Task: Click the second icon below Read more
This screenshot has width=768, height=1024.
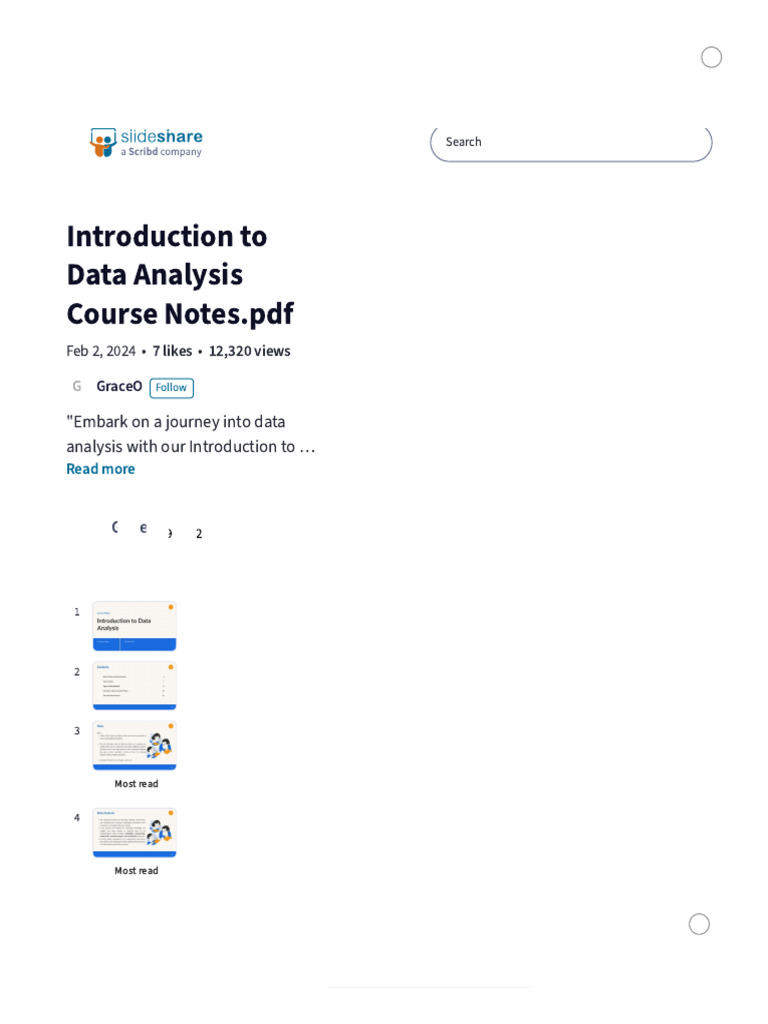Action: pyautogui.click(x=143, y=528)
